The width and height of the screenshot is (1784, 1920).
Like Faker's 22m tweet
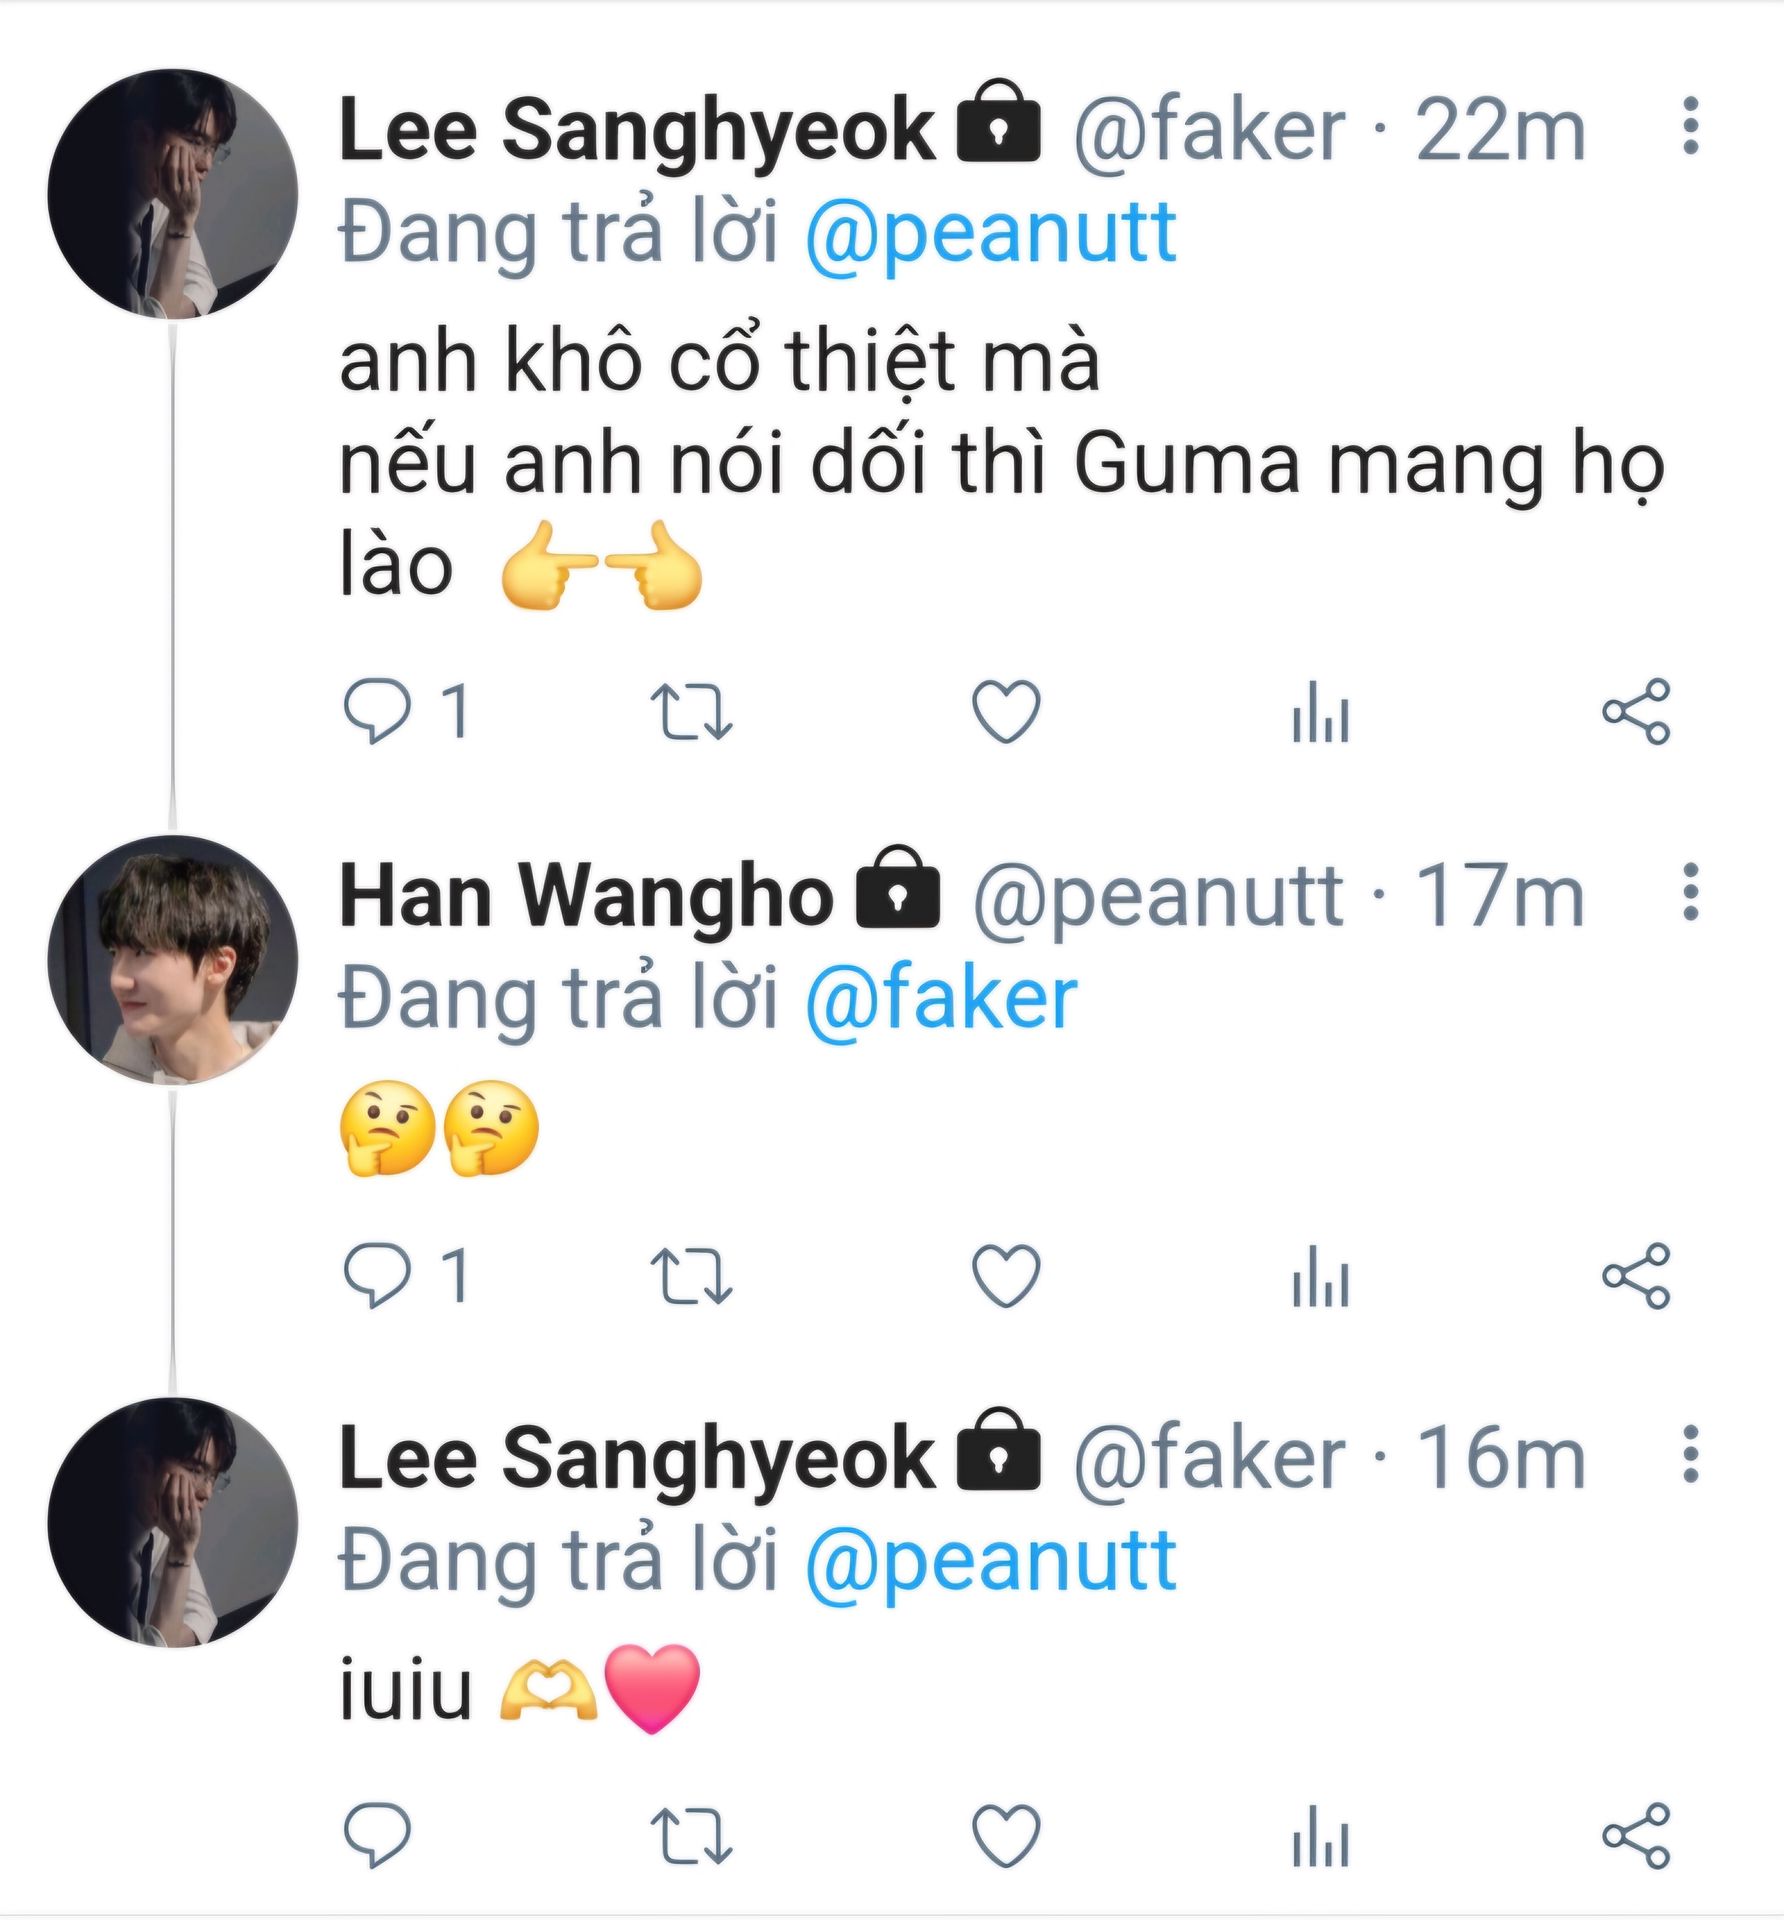(x=1006, y=712)
